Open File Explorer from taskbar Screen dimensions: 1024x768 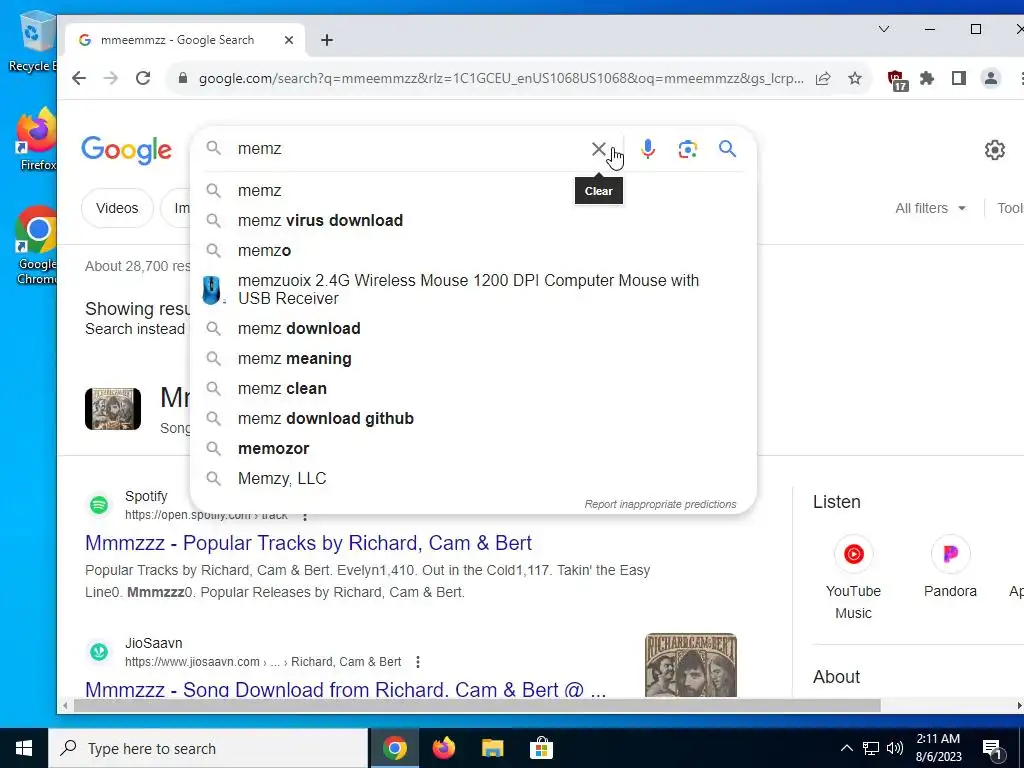(x=492, y=748)
